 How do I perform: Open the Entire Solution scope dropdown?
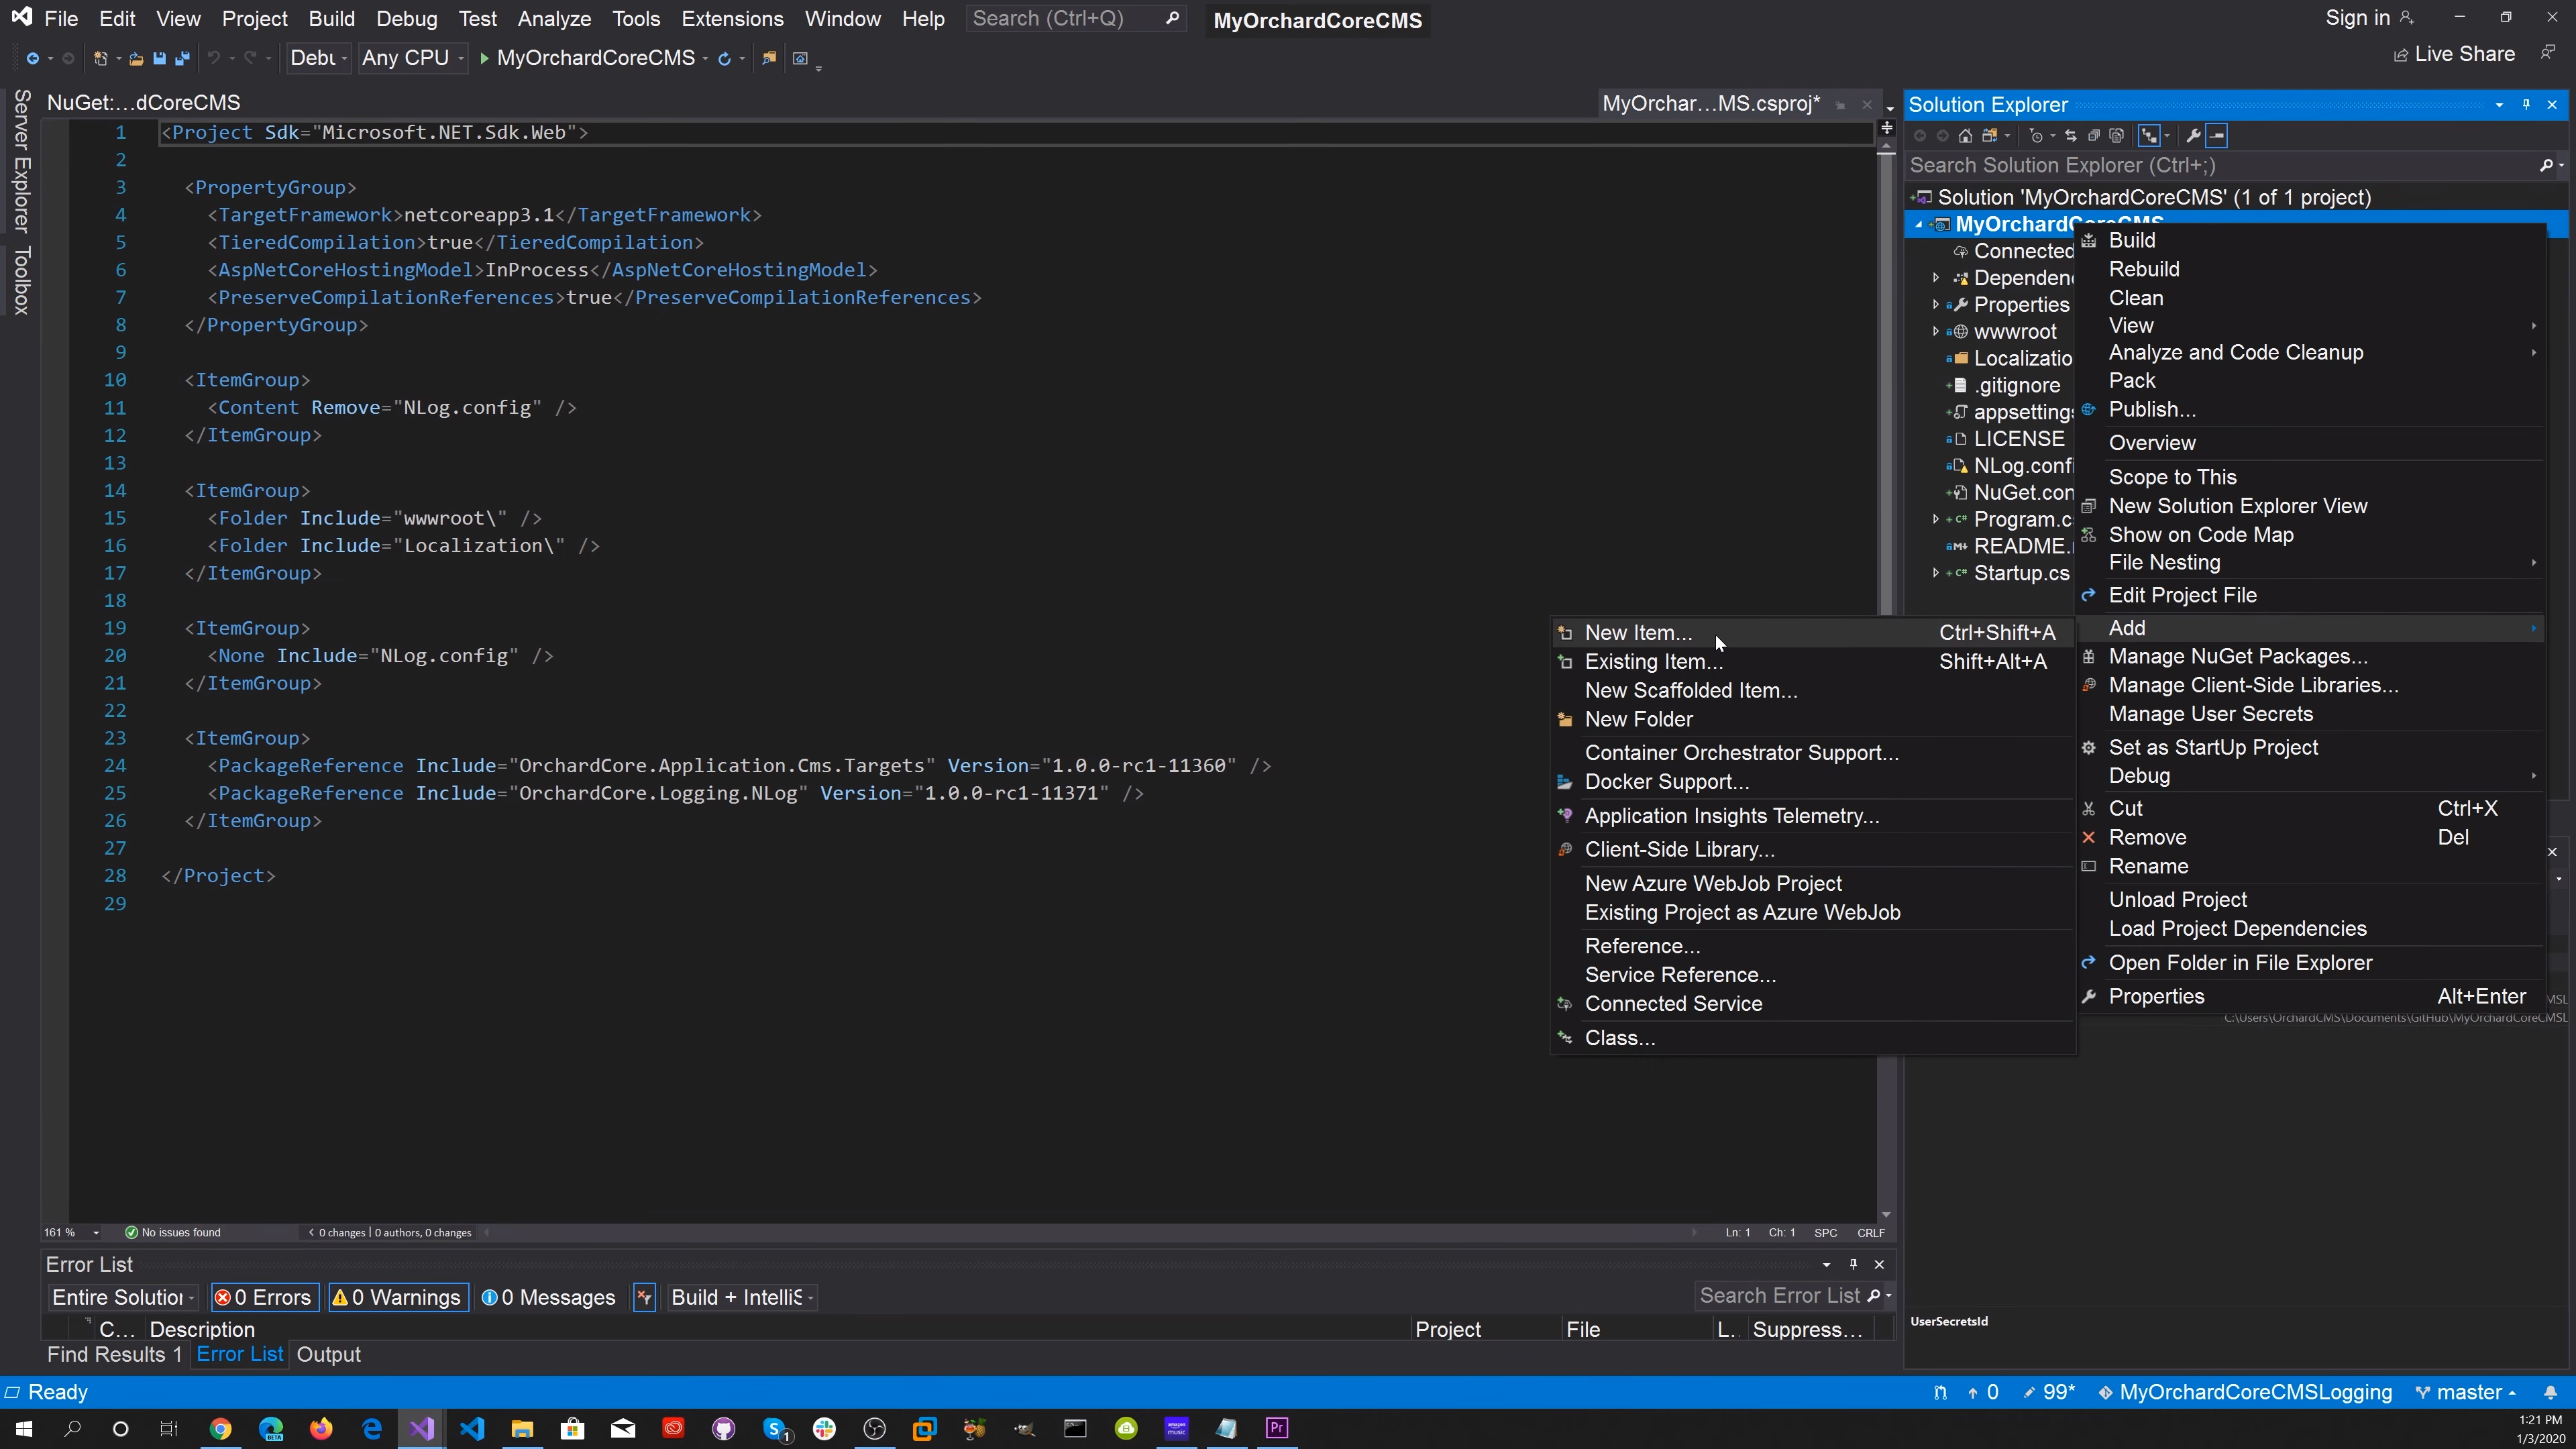click(124, 1298)
